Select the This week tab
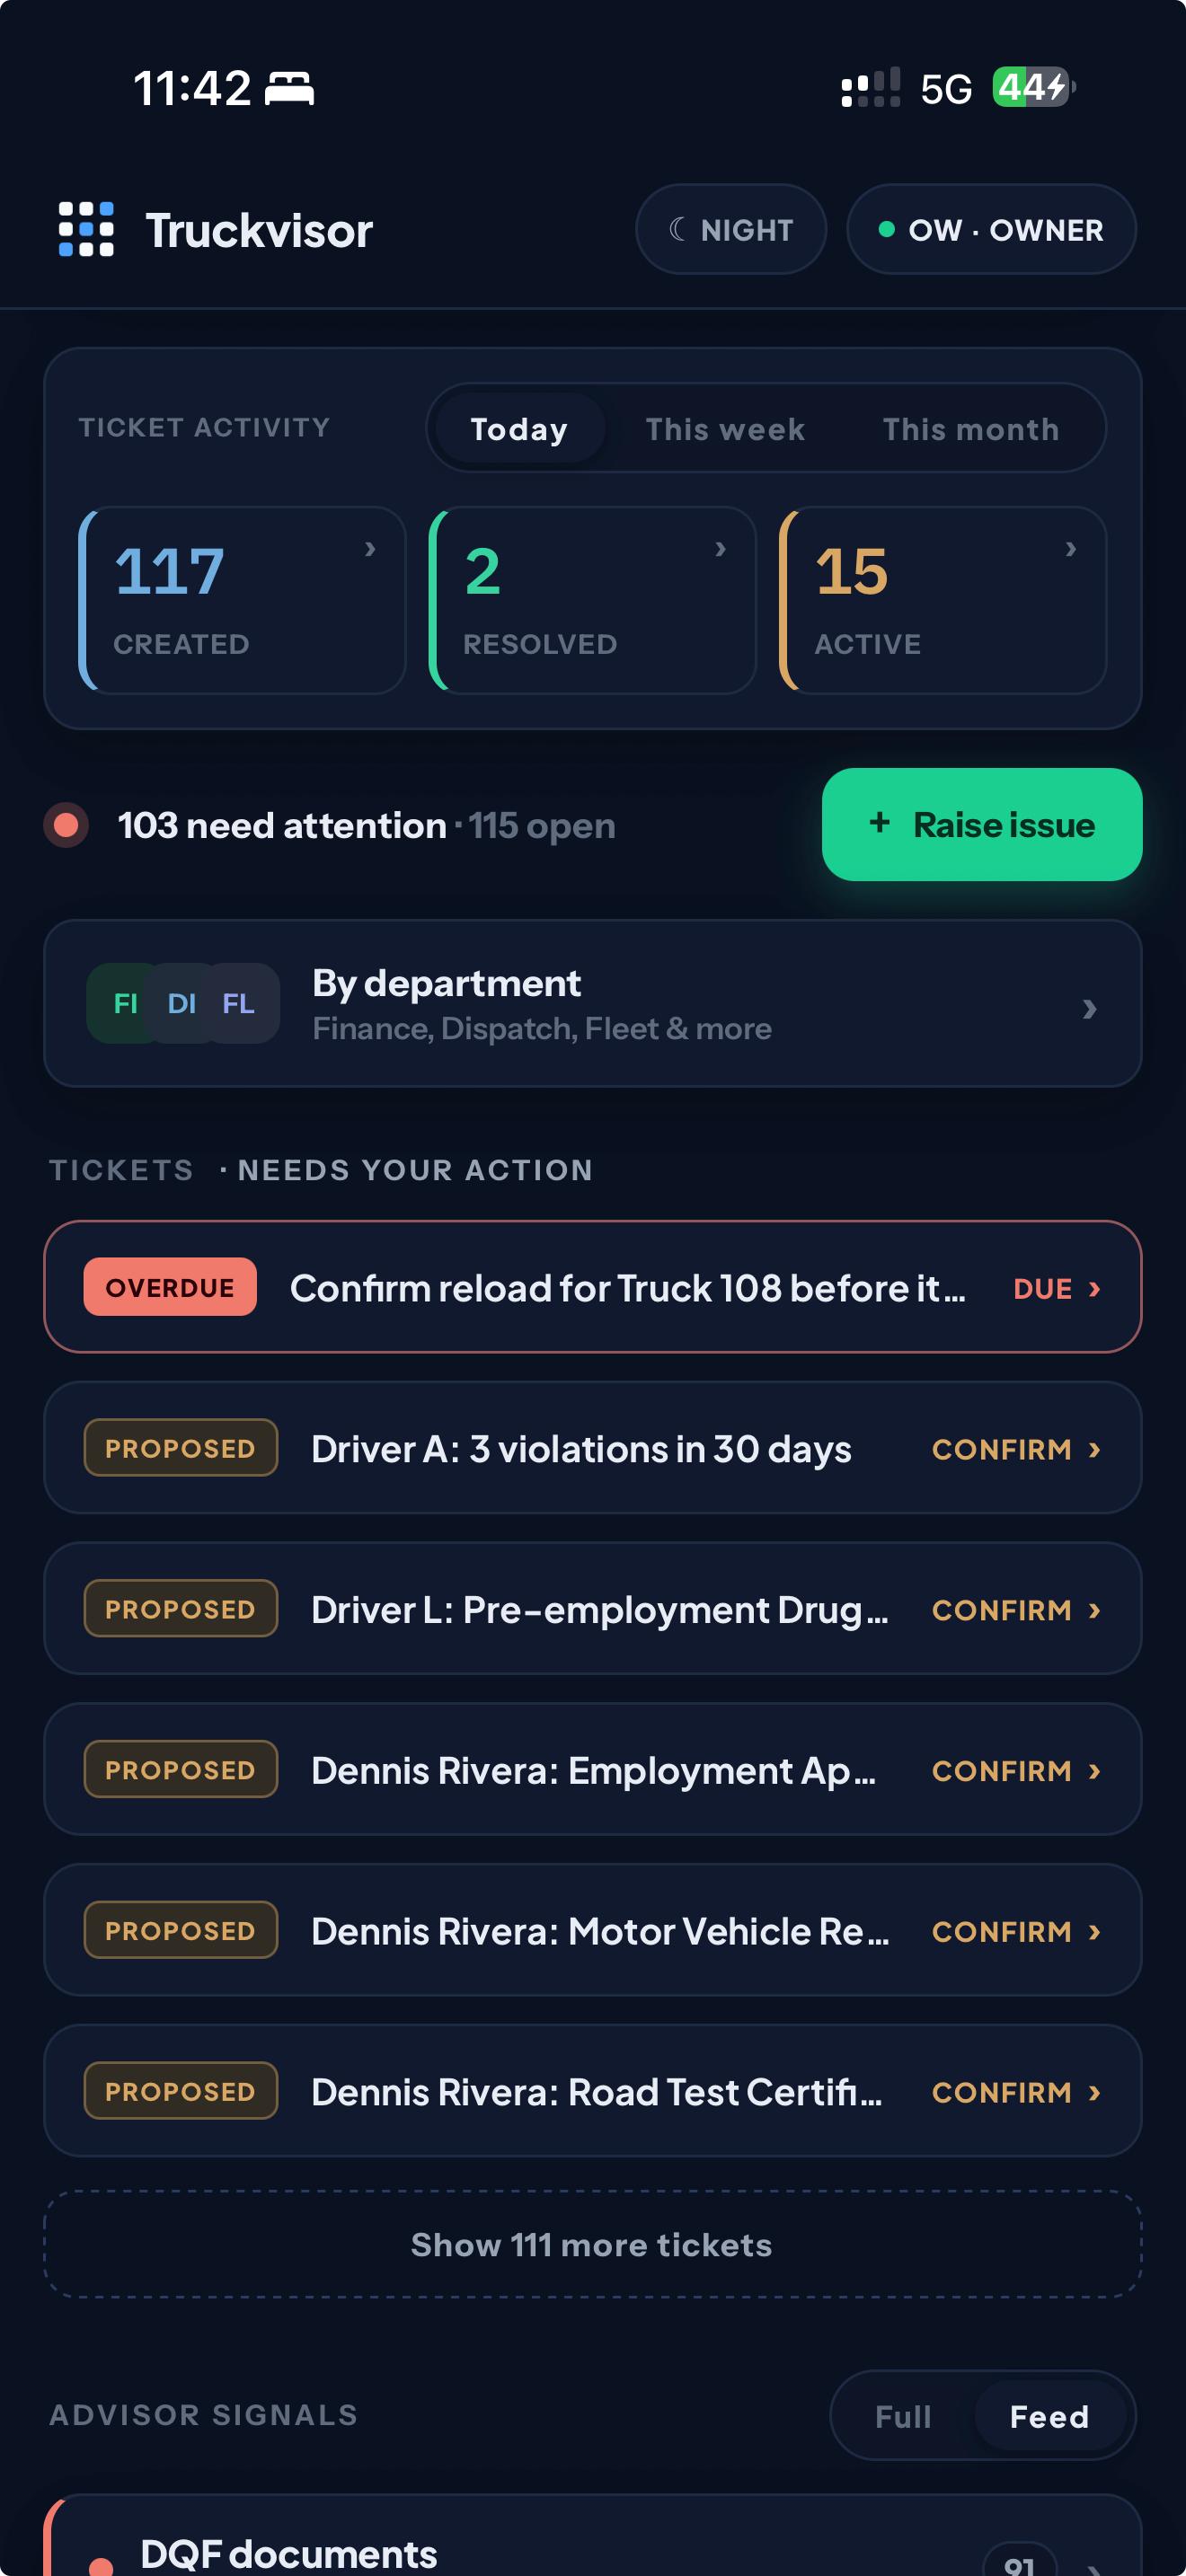 tap(725, 429)
